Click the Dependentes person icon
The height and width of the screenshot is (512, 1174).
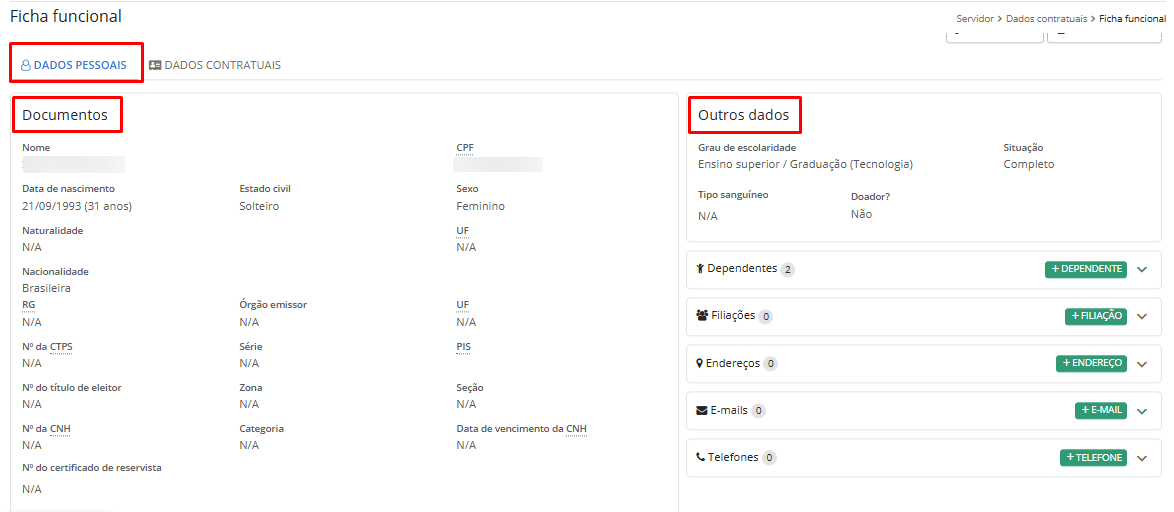pyautogui.click(x=700, y=269)
